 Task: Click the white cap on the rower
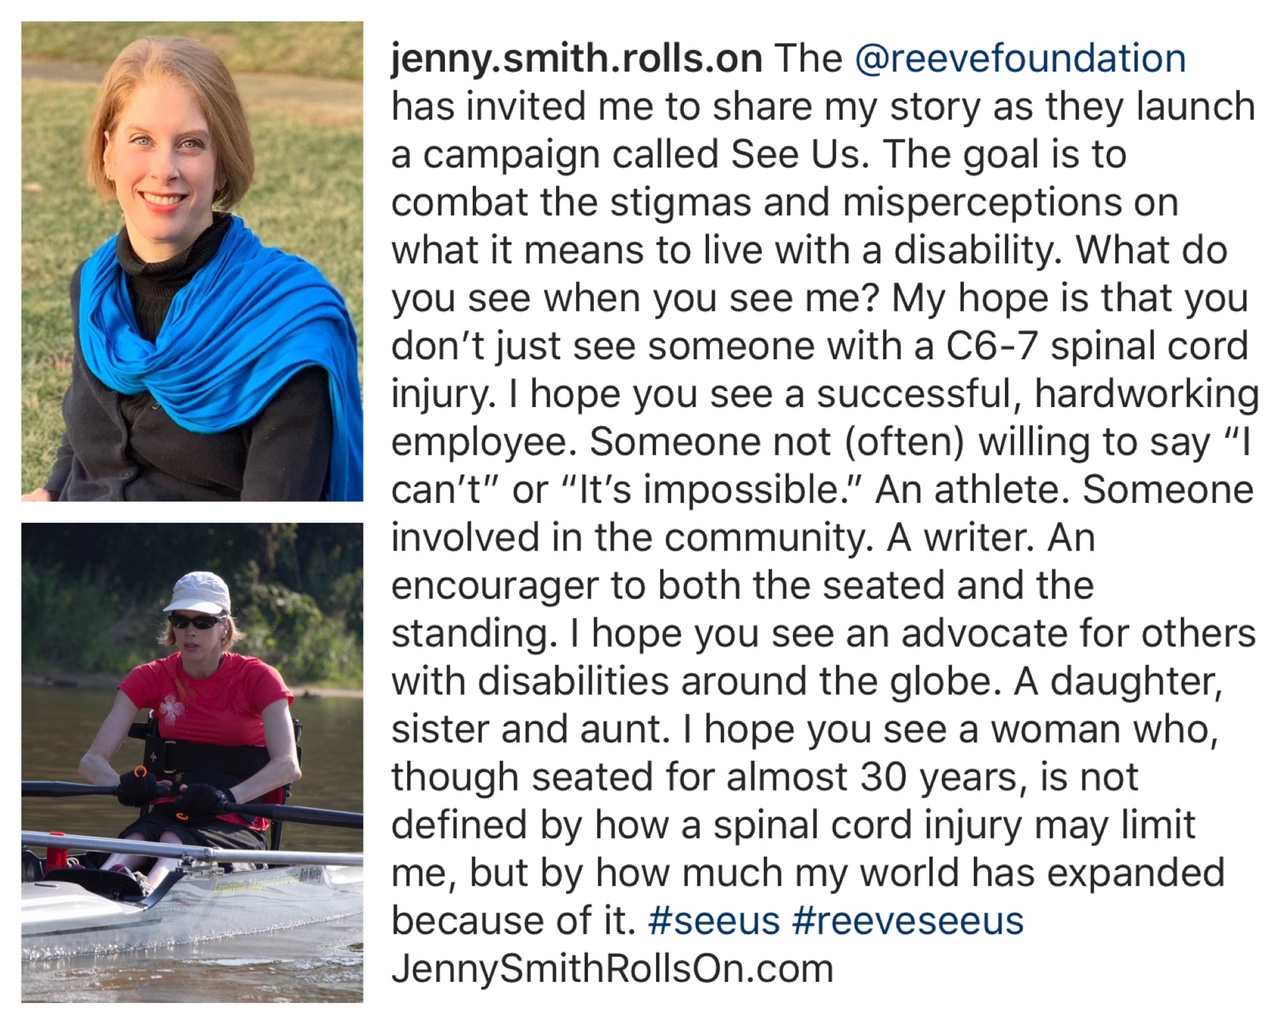(x=196, y=591)
